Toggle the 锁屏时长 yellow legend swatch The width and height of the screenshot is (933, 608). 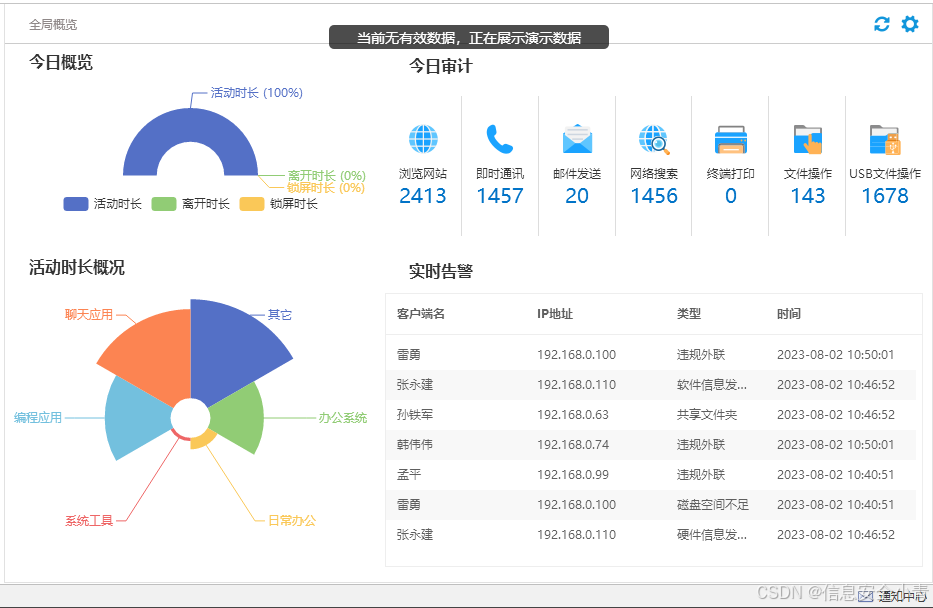[x=252, y=204]
